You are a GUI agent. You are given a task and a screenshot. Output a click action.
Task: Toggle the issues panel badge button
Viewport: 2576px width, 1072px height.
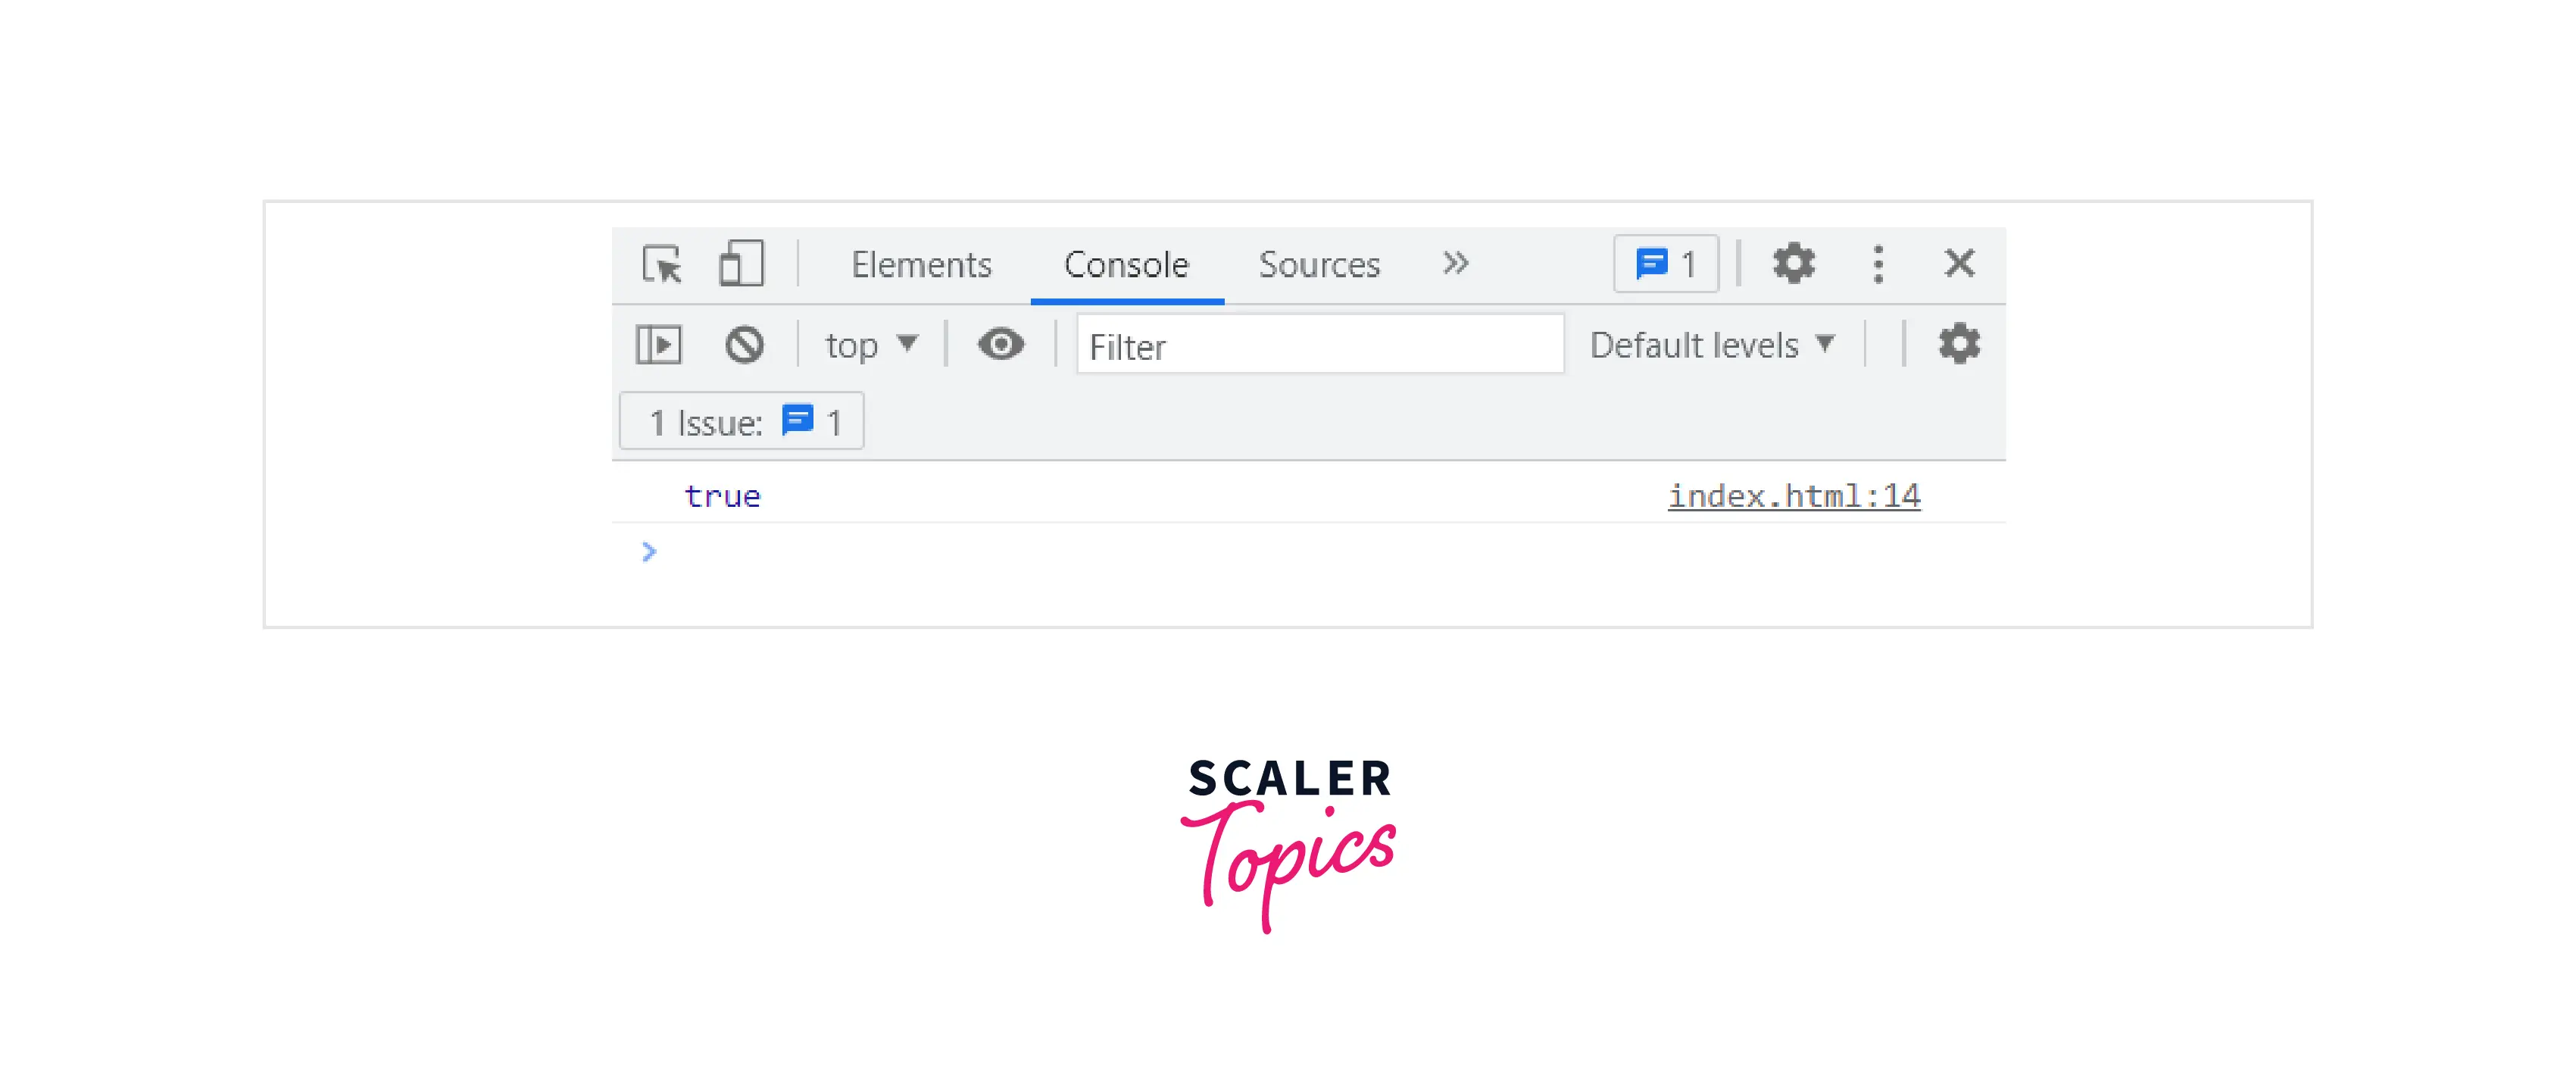(1664, 263)
